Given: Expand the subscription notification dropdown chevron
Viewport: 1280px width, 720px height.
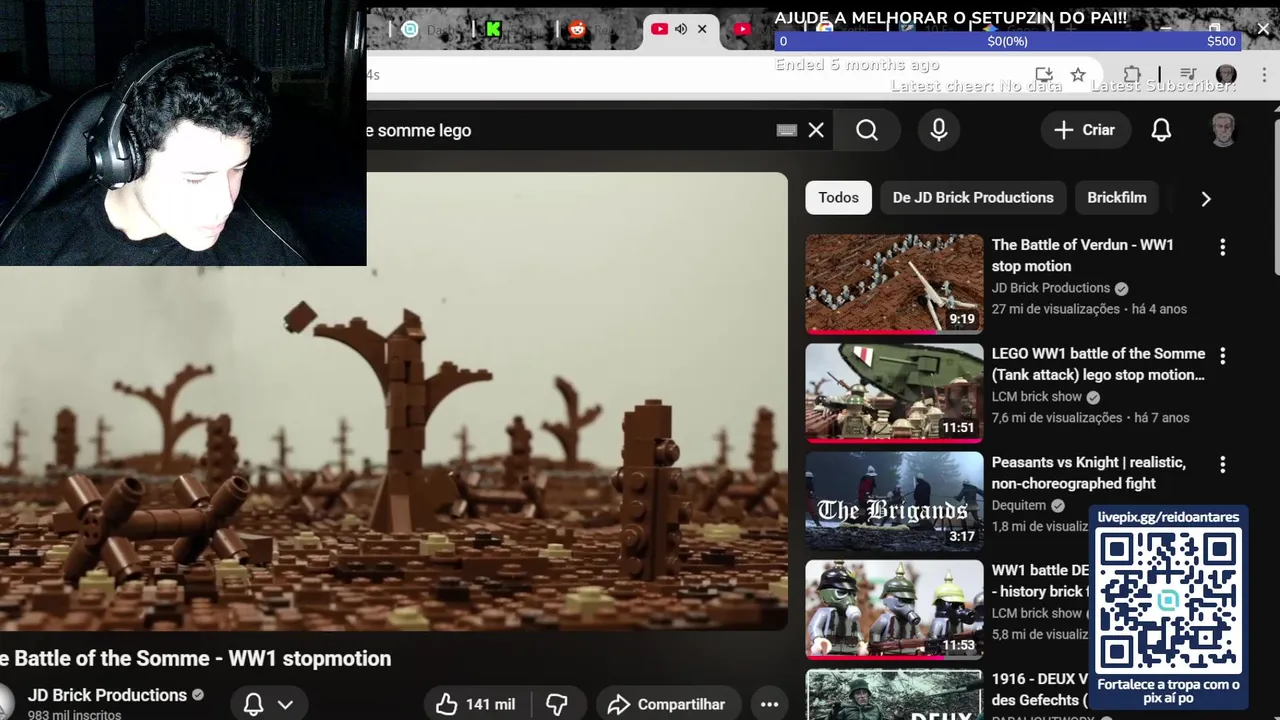Looking at the screenshot, I should [285, 705].
